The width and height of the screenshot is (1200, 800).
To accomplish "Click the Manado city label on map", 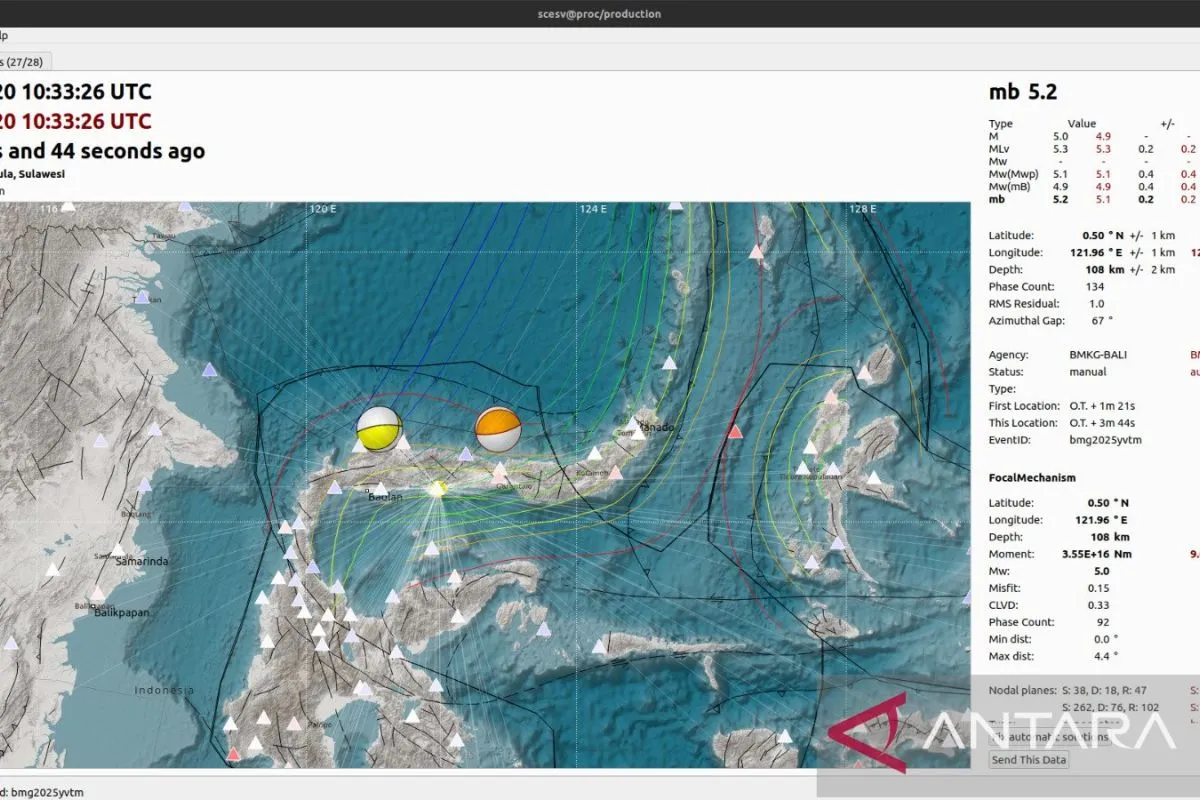I will 657,428.
